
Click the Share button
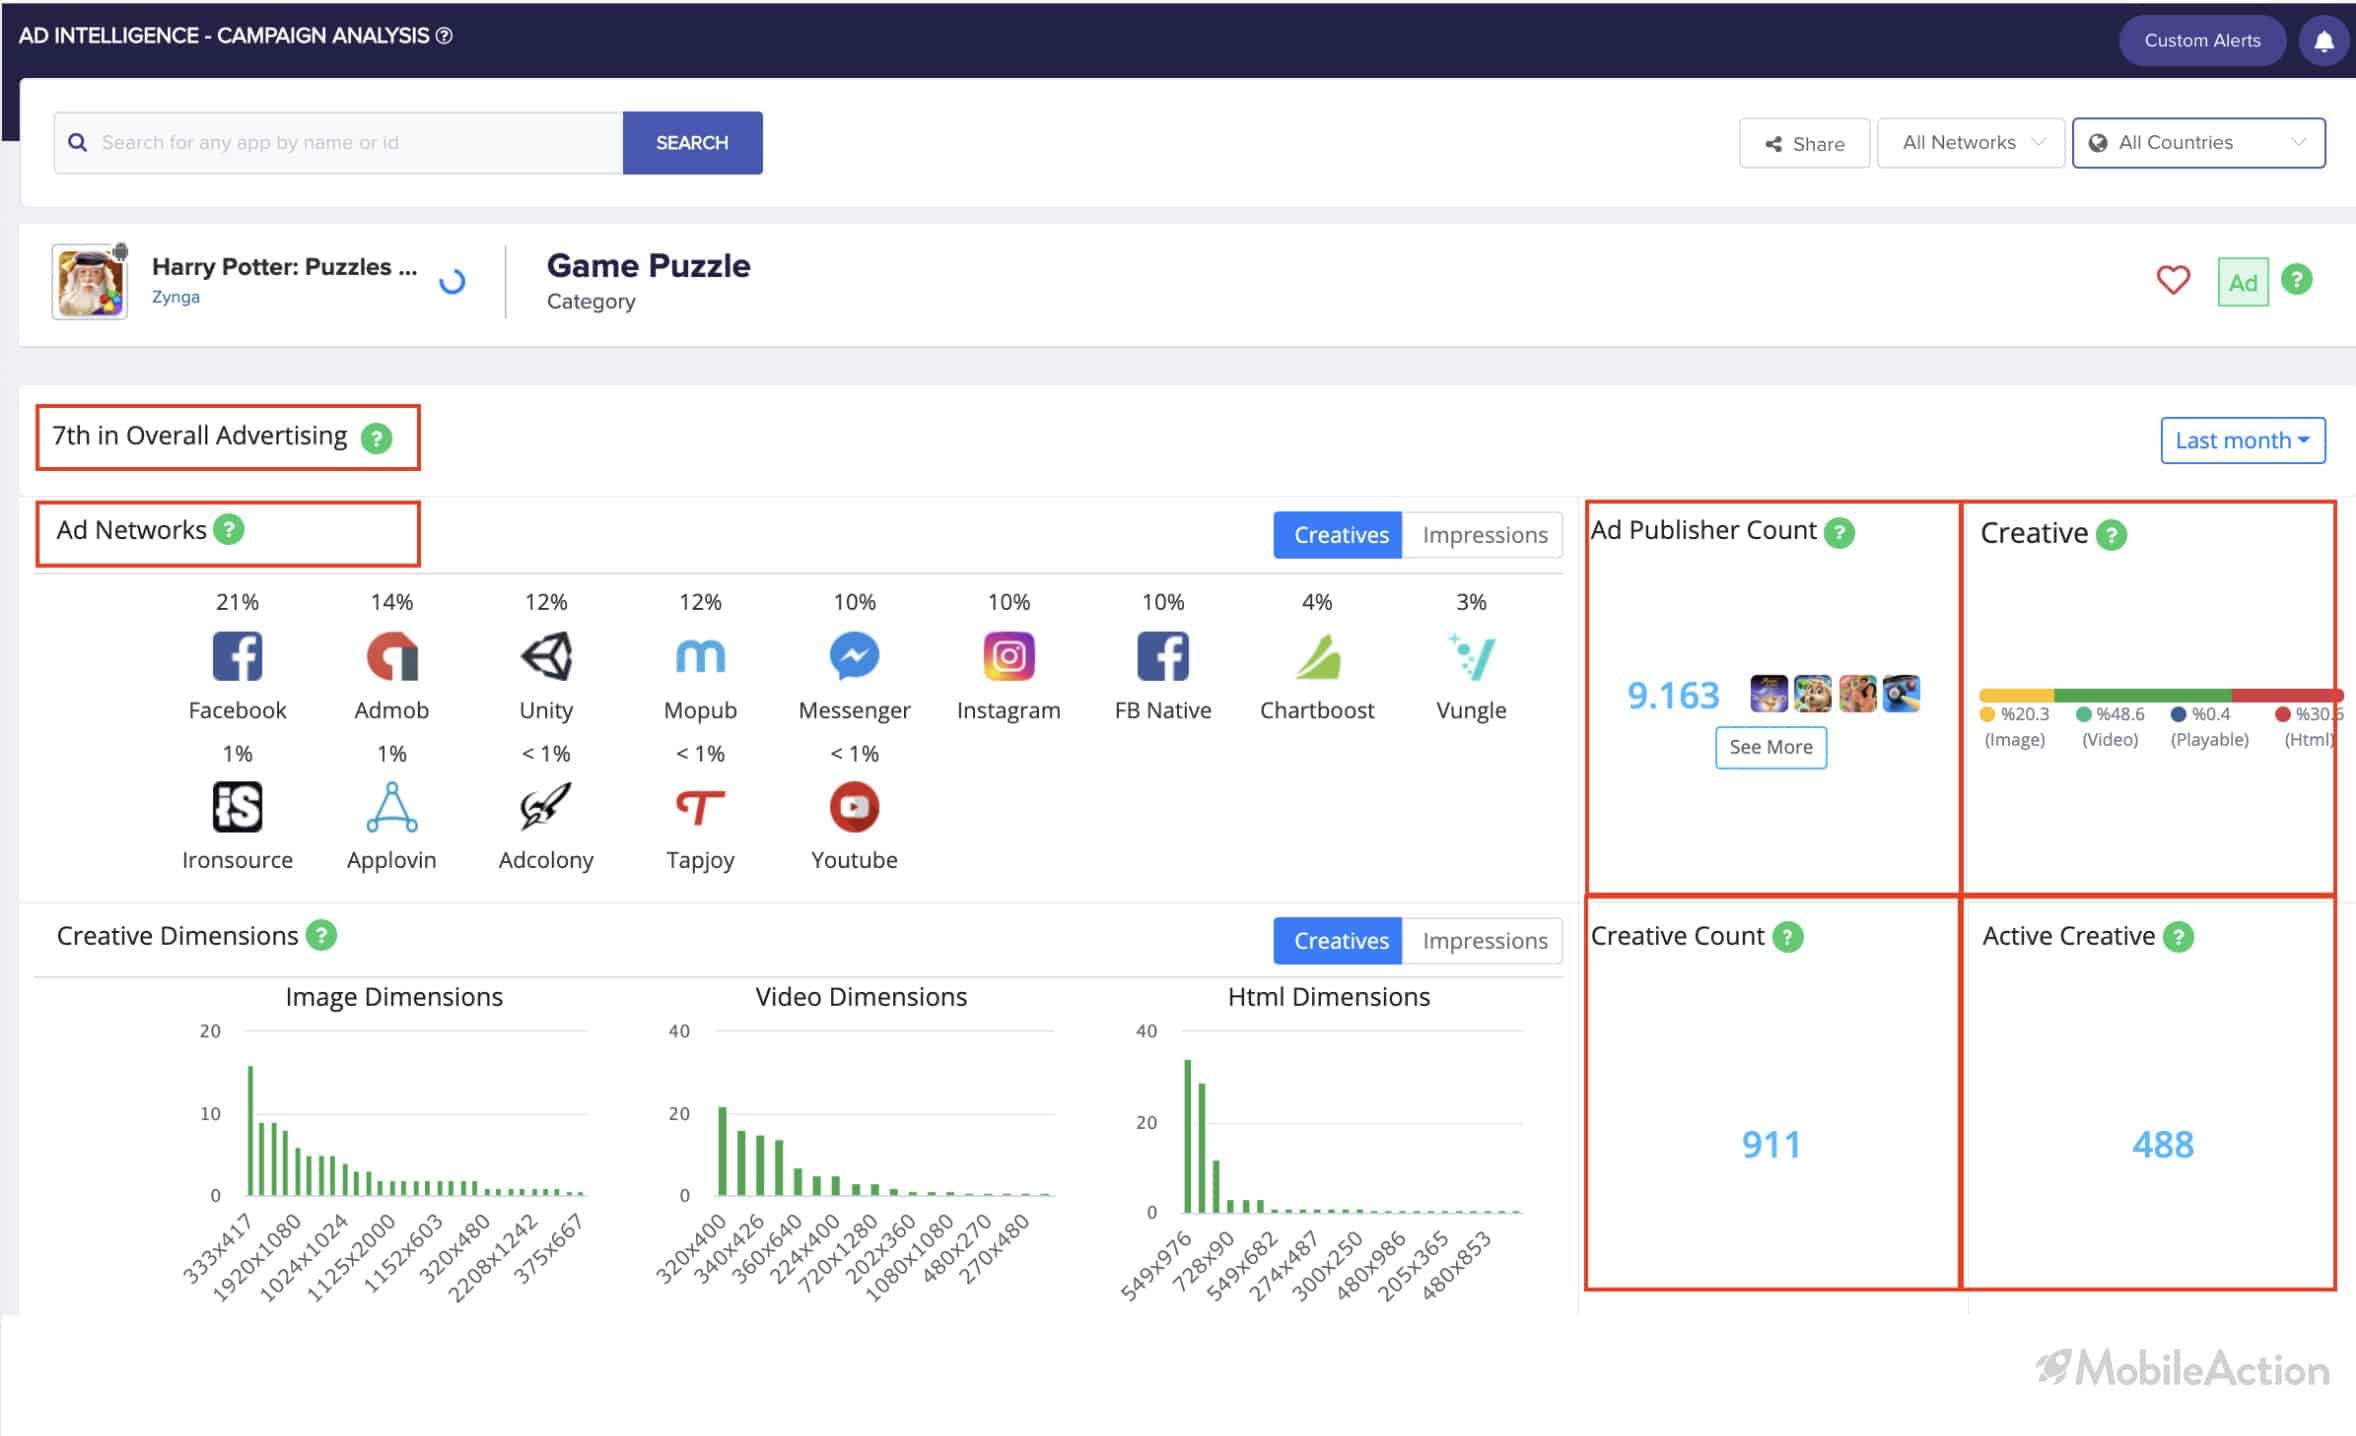[1804, 144]
